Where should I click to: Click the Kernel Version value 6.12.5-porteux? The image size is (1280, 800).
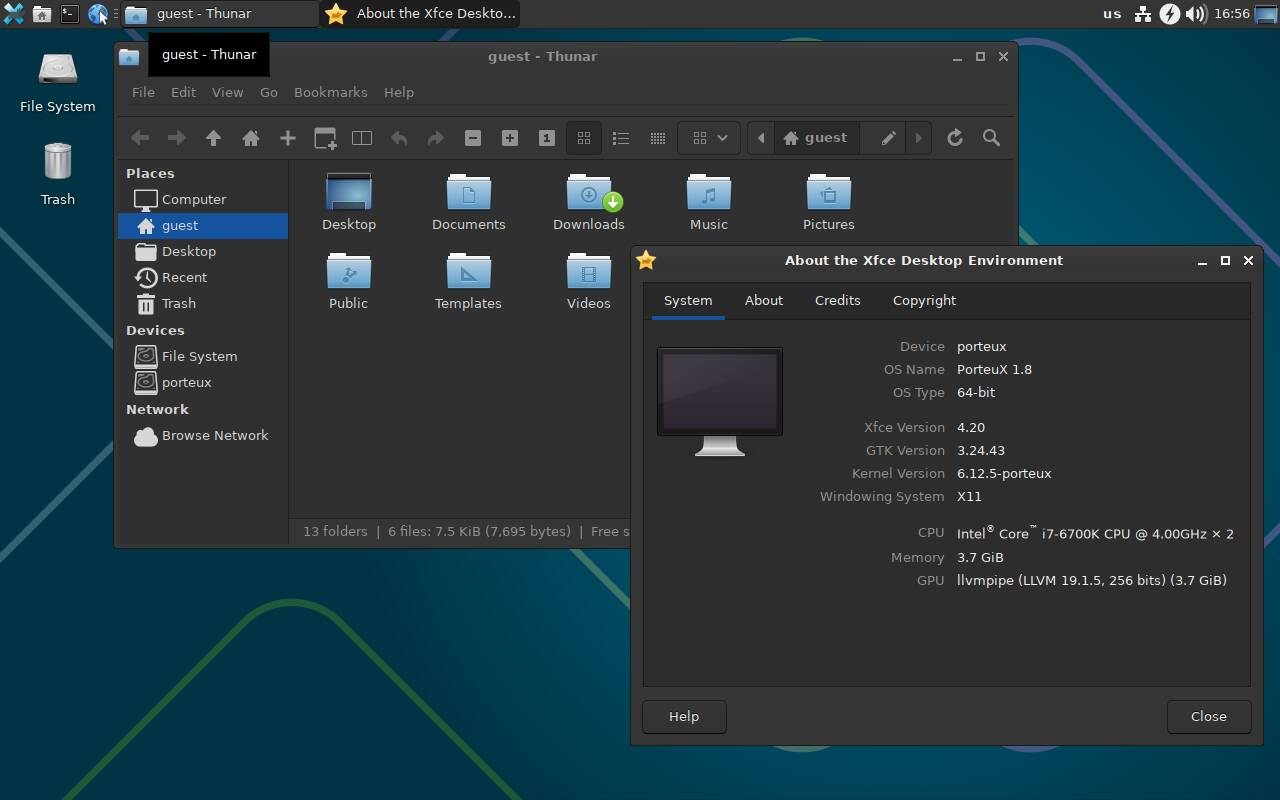coord(1004,473)
